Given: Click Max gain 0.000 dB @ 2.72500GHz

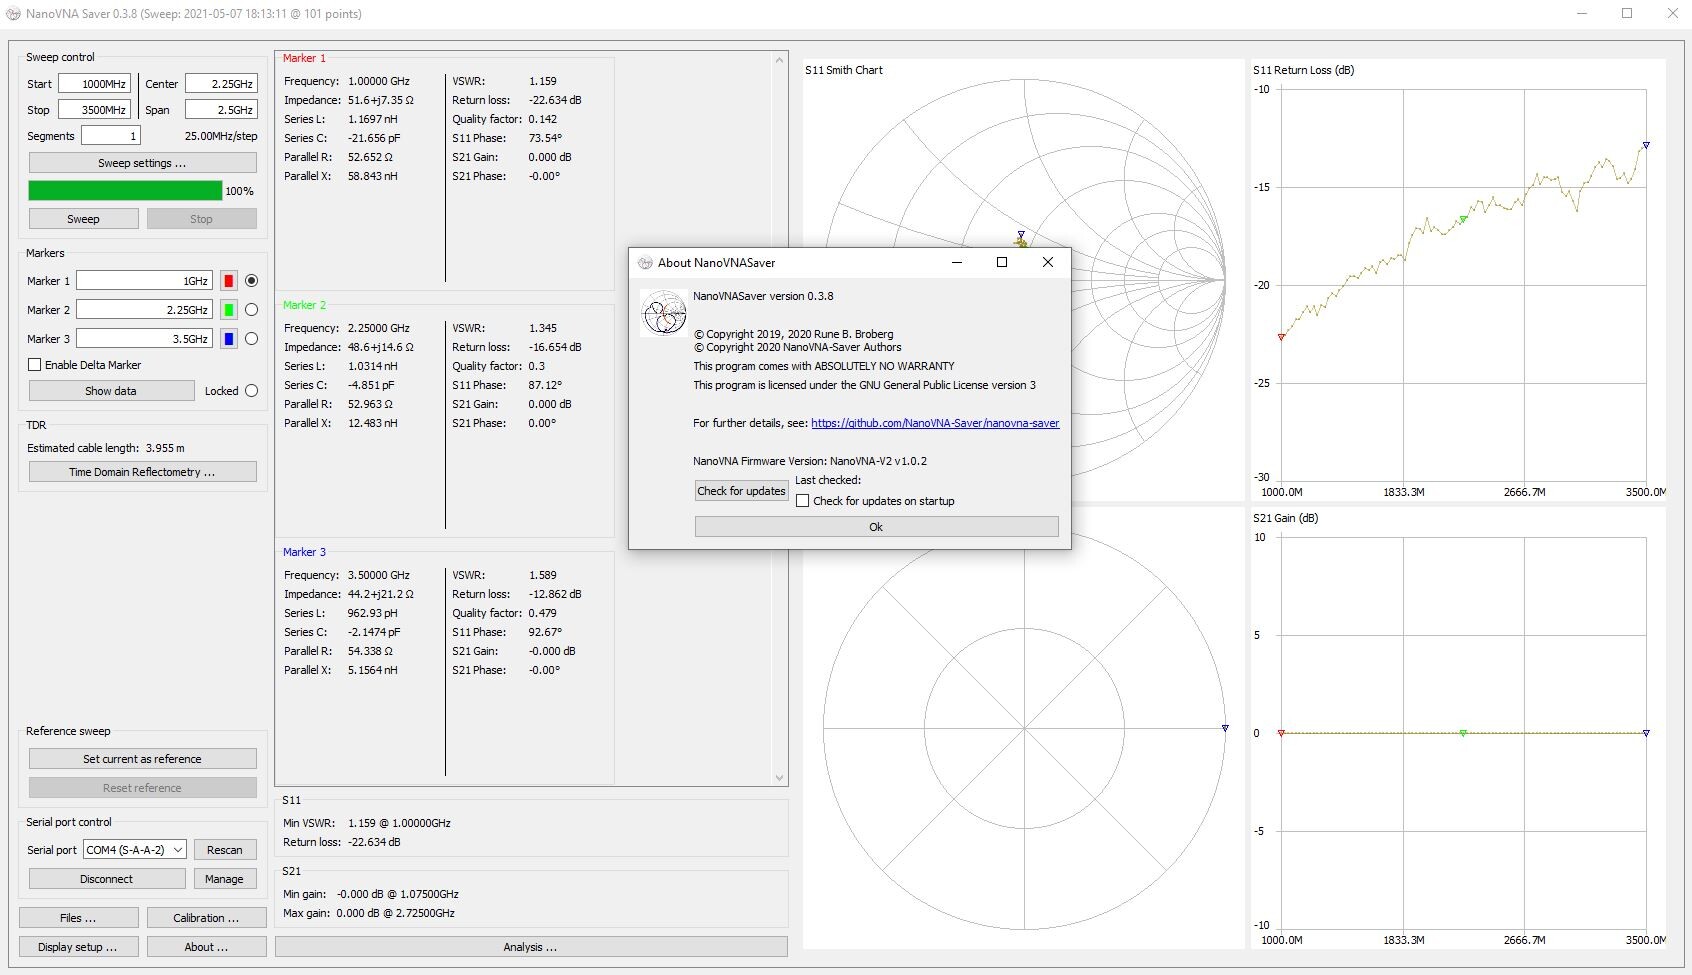Looking at the screenshot, I should (369, 913).
